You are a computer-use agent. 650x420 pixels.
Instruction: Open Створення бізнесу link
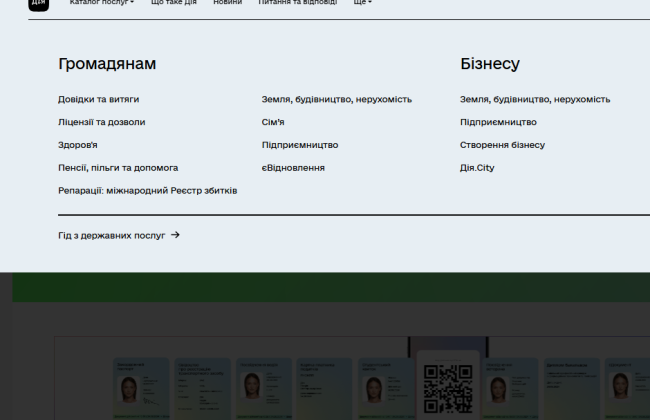pyautogui.click(x=502, y=145)
